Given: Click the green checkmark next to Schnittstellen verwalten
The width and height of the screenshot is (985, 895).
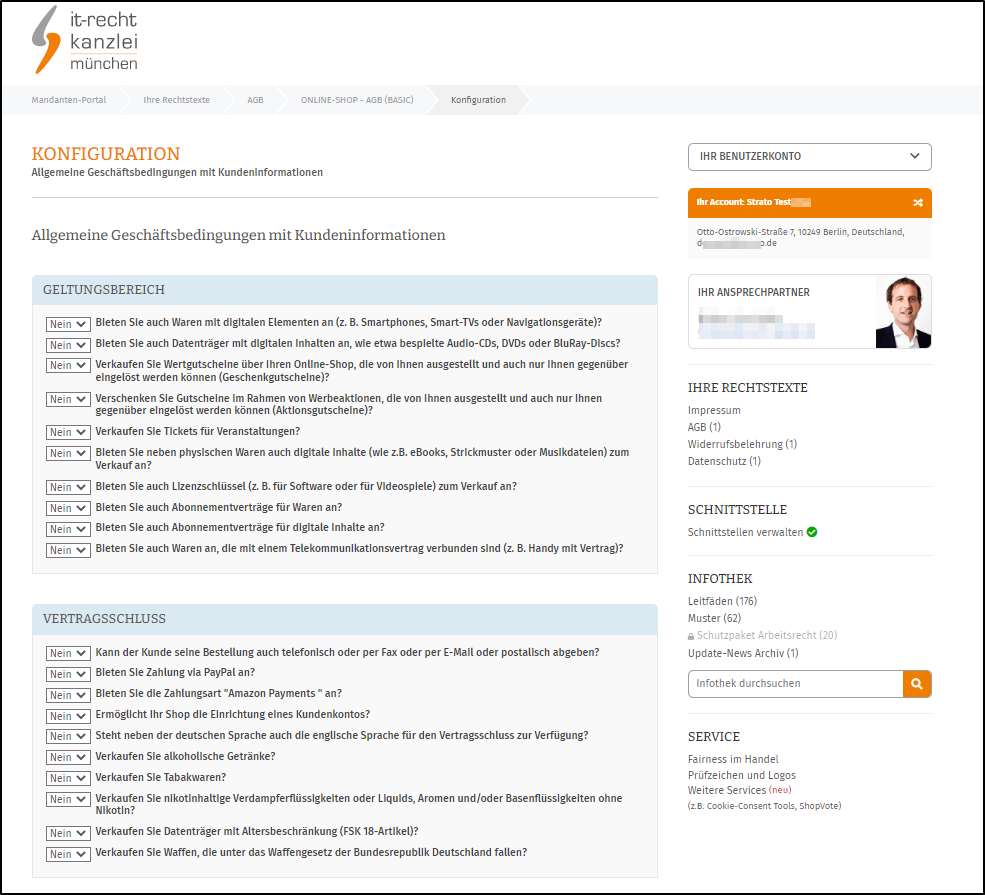Looking at the screenshot, I should 812,532.
